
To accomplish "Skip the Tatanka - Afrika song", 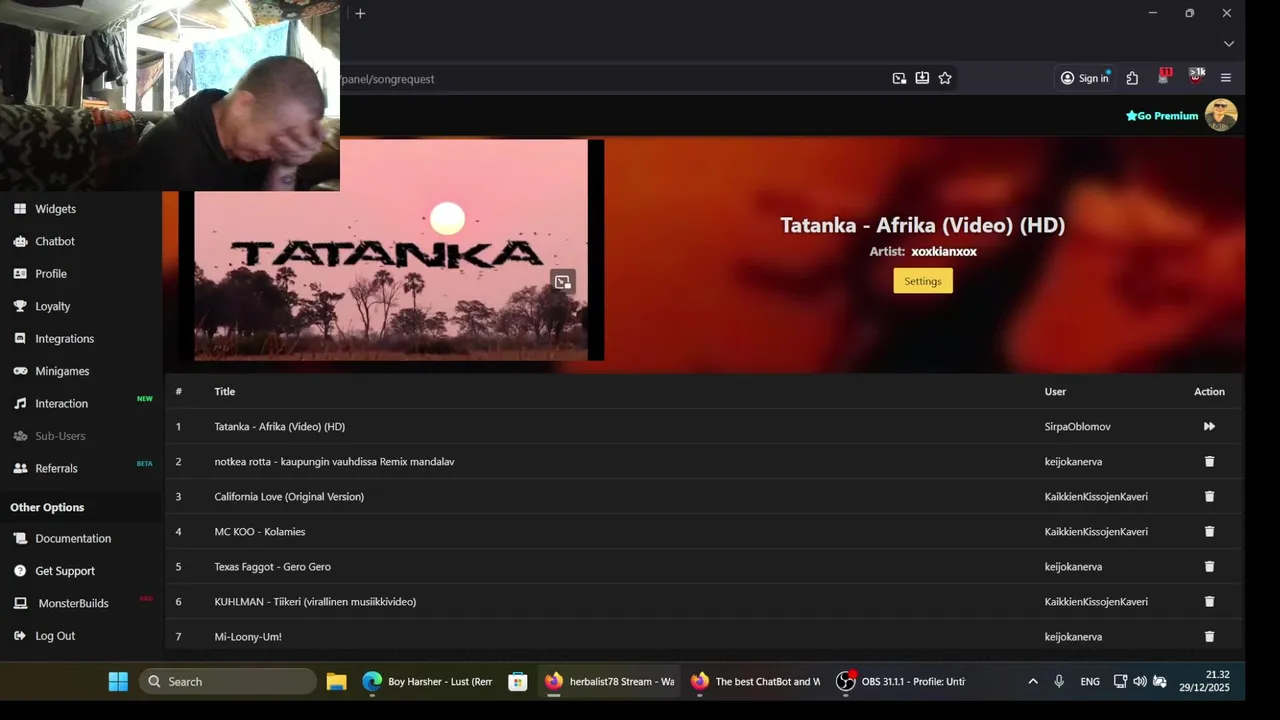I will pyautogui.click(x=1209, y=426).
